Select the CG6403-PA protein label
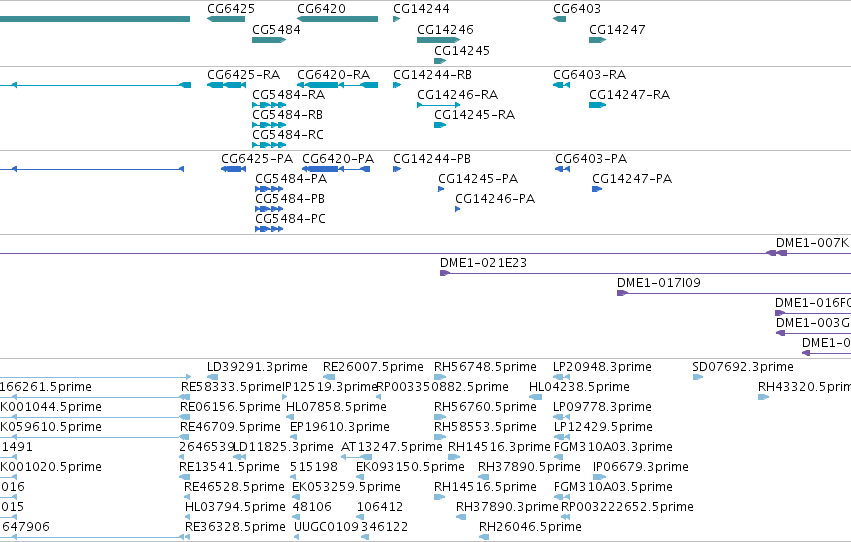 tap(591, 159)
